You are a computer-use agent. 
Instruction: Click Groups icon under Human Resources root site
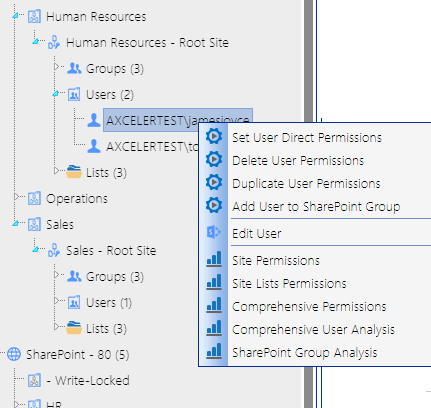74,68
